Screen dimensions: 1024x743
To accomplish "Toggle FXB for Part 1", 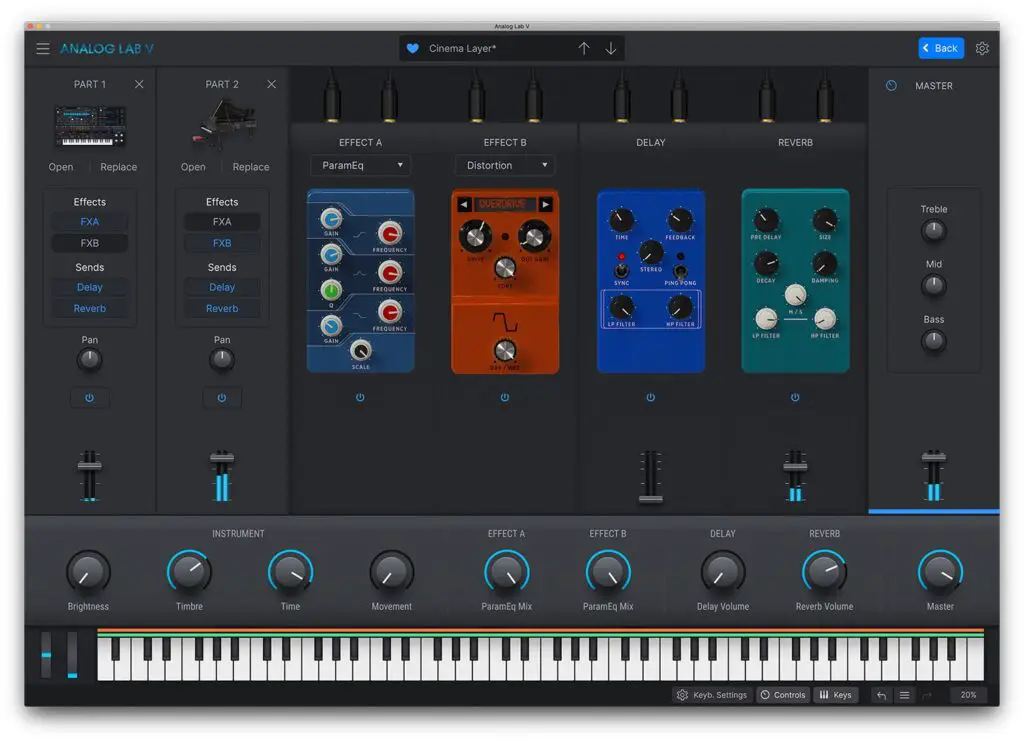I will 89,243.
